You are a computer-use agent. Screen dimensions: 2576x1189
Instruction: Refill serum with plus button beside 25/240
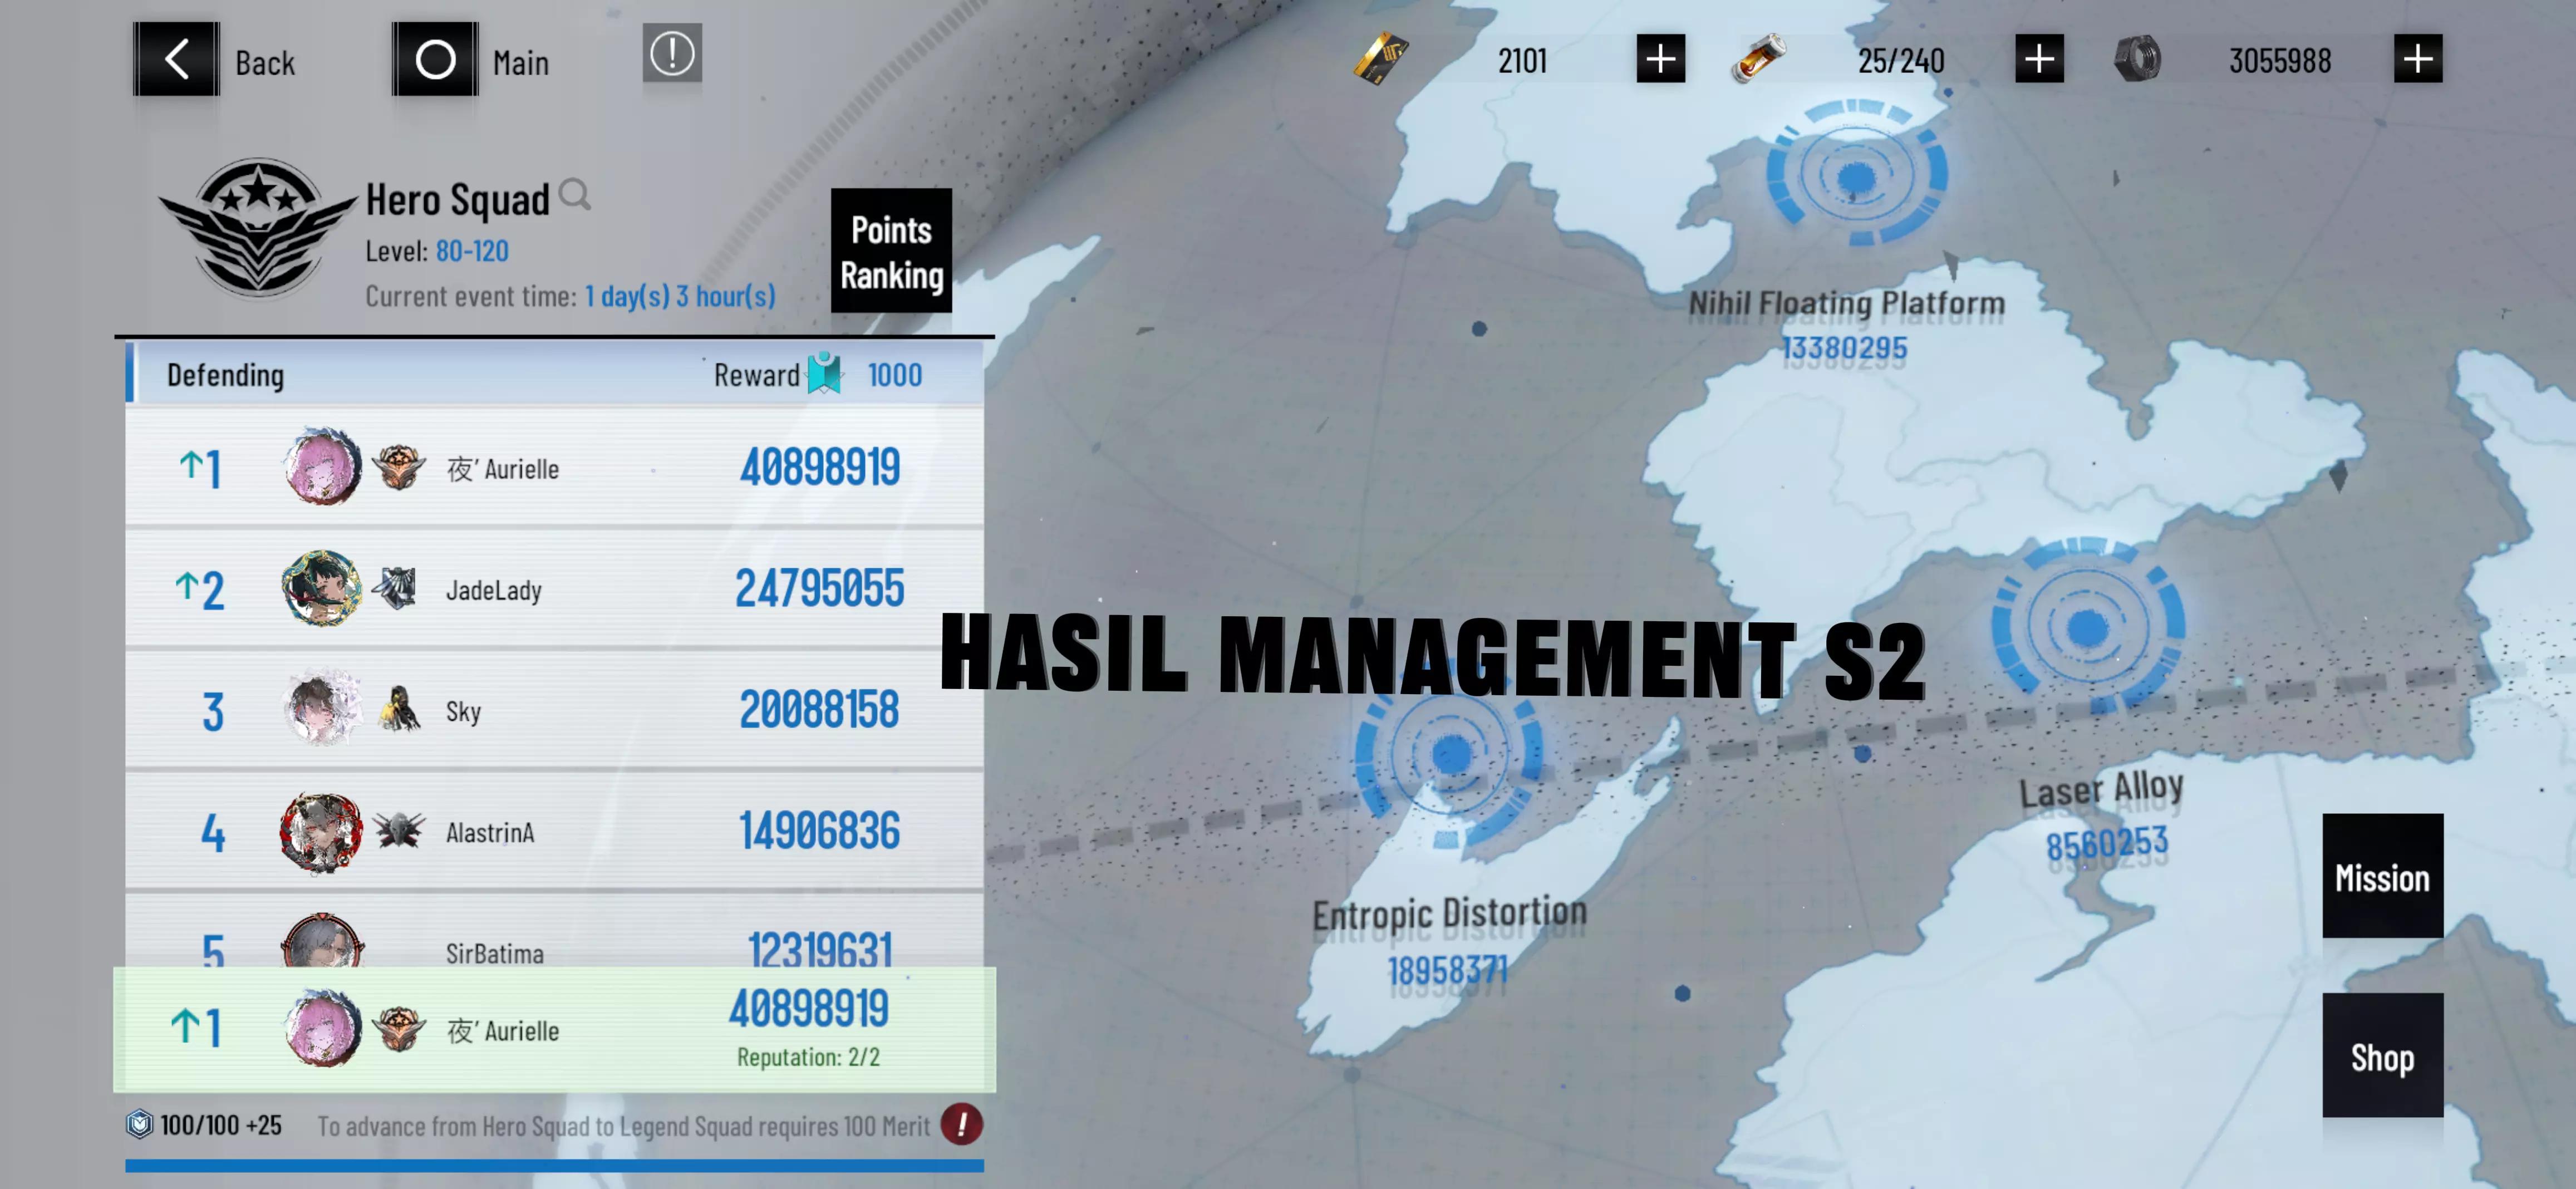[2039, 59]
